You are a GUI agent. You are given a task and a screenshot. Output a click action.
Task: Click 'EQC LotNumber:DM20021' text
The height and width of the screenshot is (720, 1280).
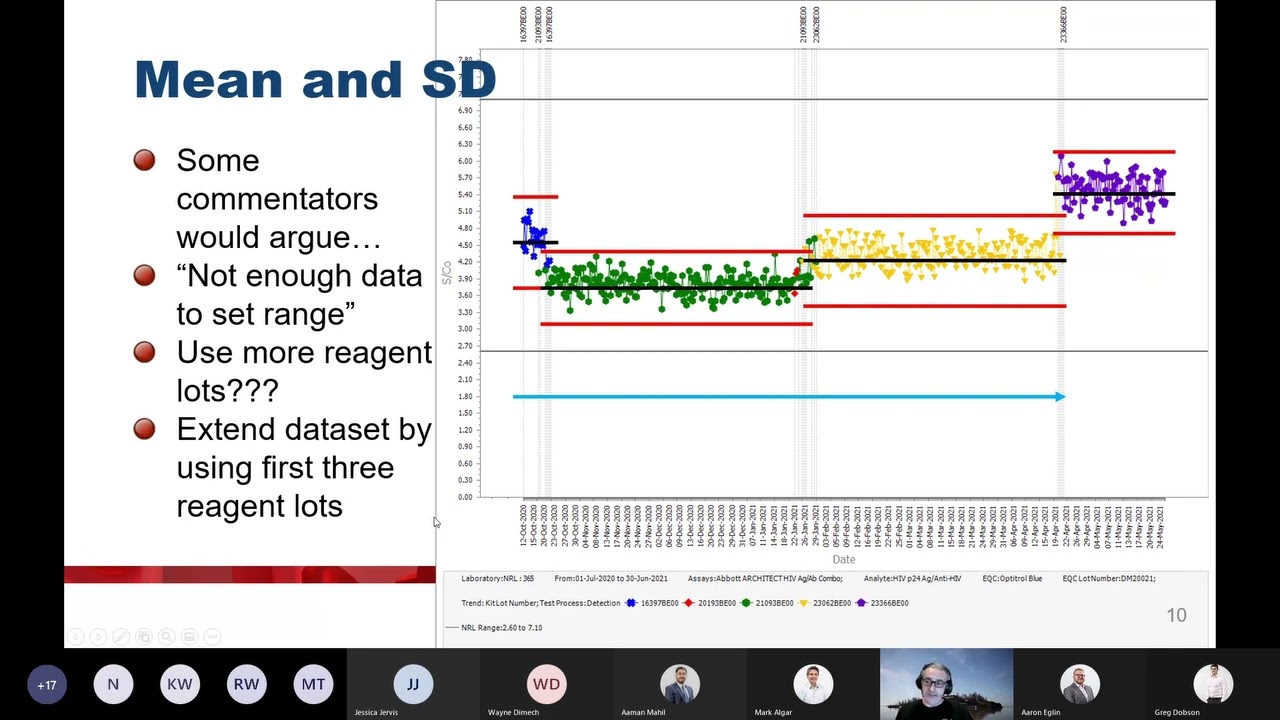click(x=1109, y=579)
